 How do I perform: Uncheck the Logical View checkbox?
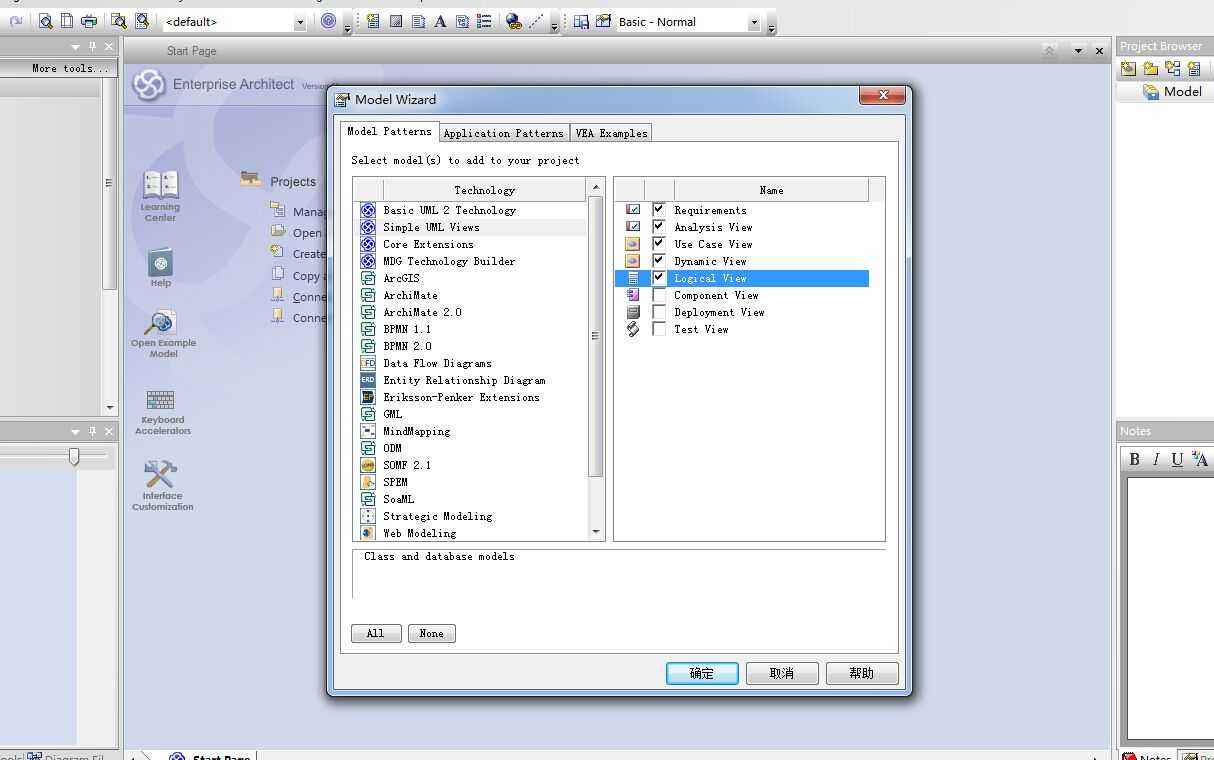[x=659, y=278]
